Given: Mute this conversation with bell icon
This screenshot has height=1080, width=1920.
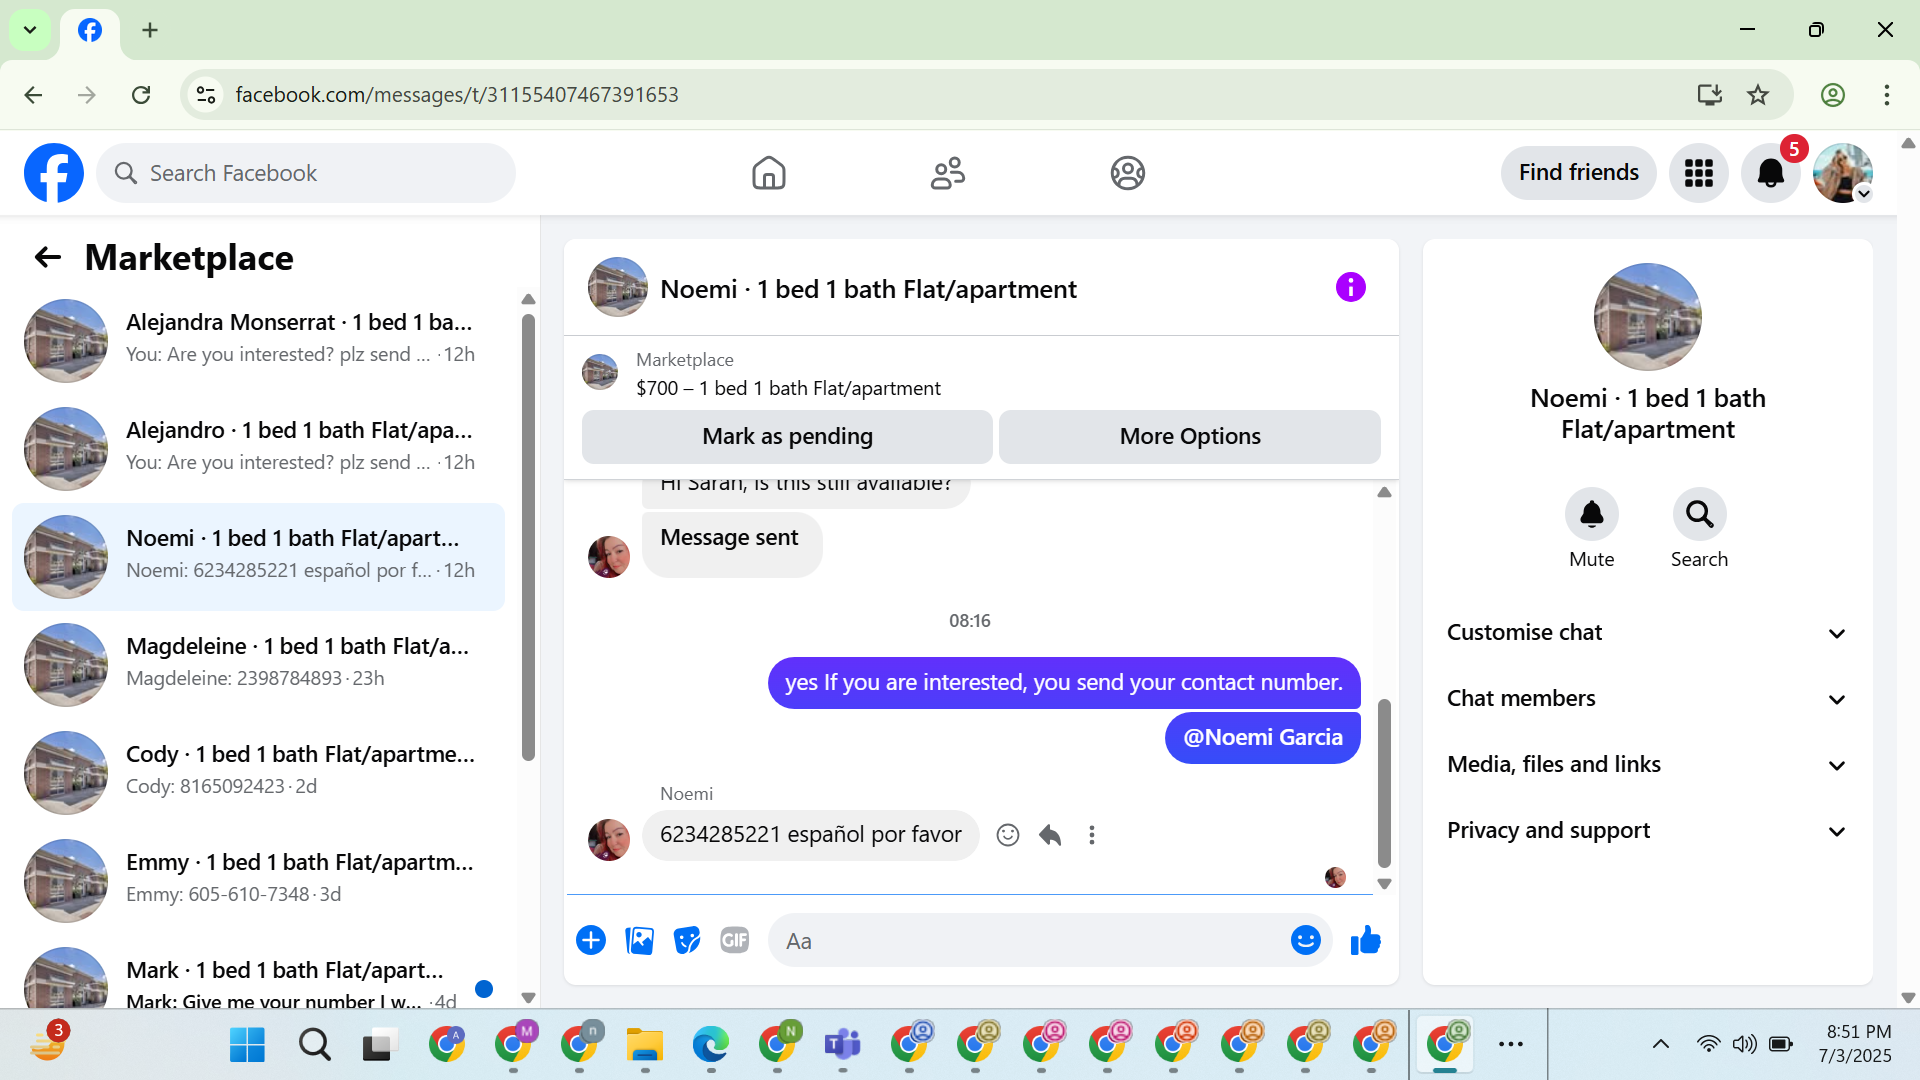Looking at the screenshot, I should tap(1591, 515).
